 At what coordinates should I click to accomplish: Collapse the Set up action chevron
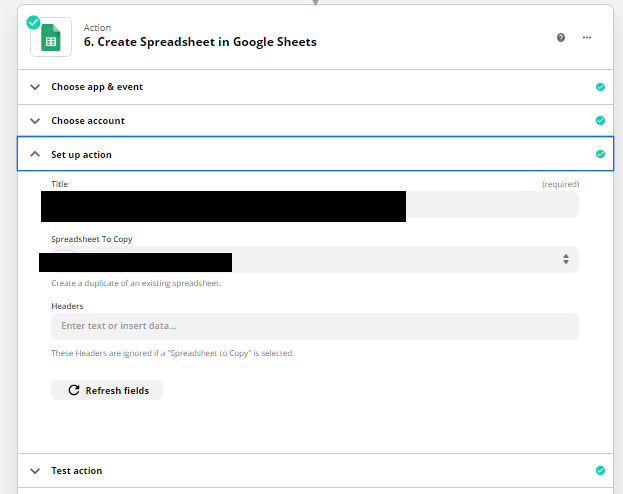[35, 154]
